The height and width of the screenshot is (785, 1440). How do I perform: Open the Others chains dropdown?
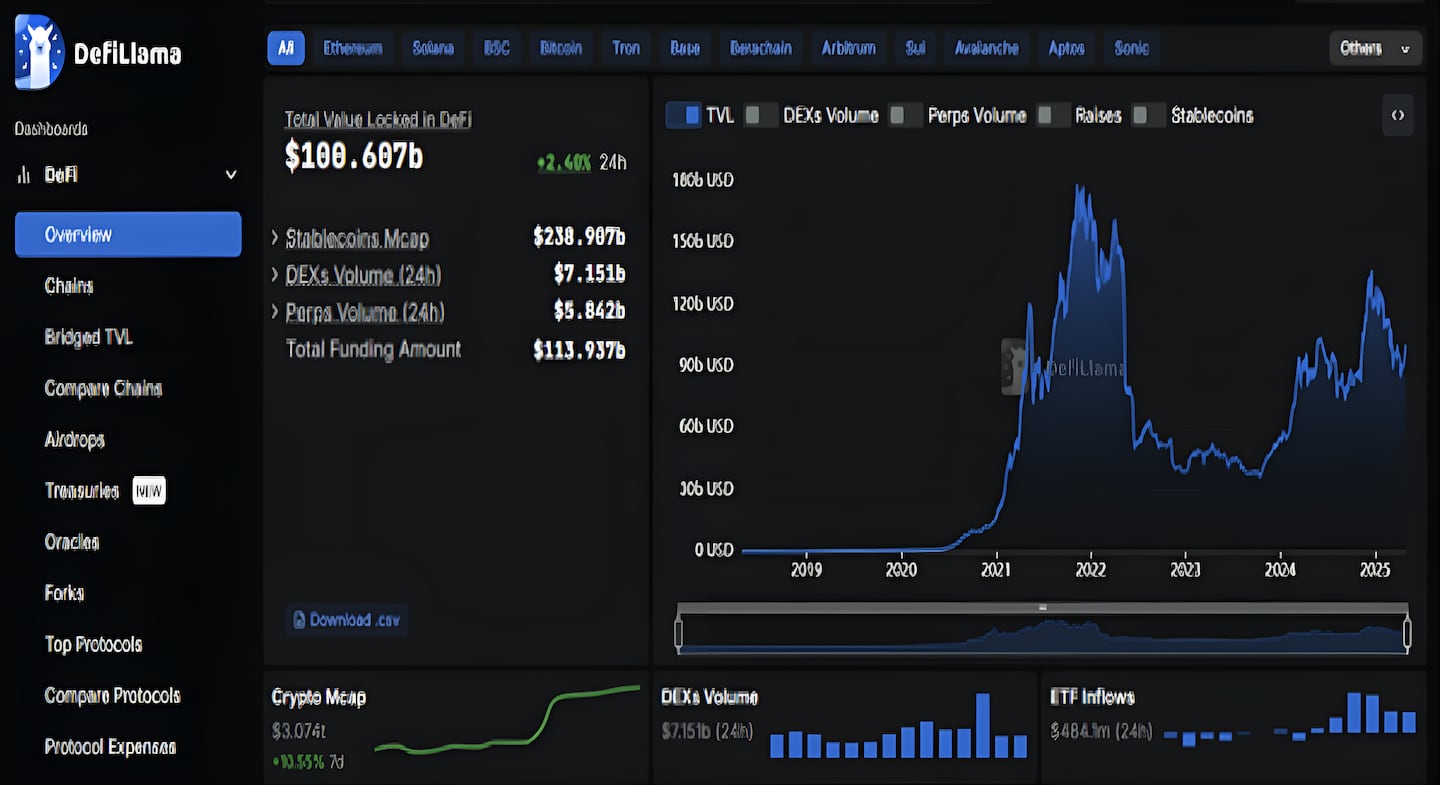(1375, 48)
